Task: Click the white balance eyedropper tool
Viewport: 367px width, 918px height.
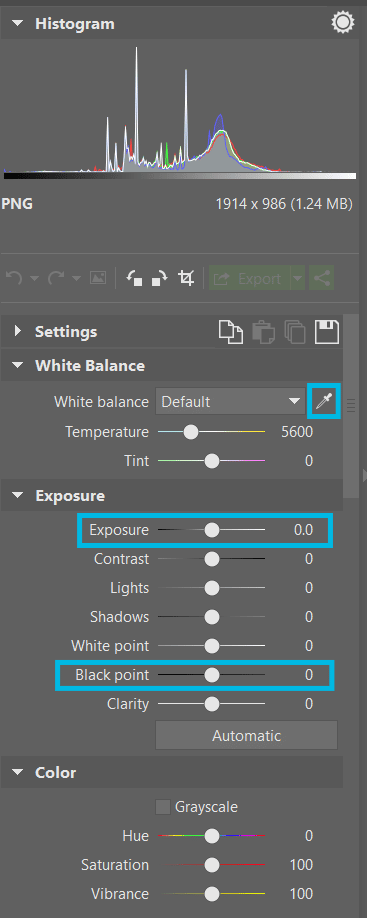Action: pyautogui.click(x=324, y=401)
